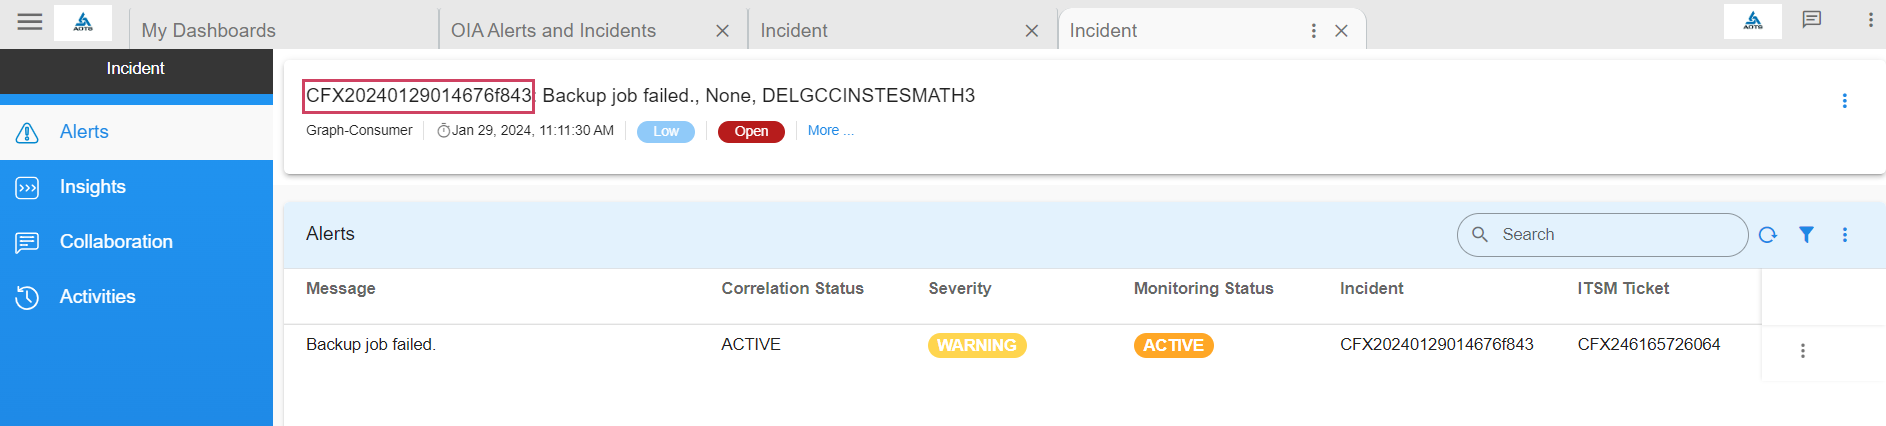Open the alerts filter icon
This screenshot has width=1886, height=426.
pos(1806,235)
